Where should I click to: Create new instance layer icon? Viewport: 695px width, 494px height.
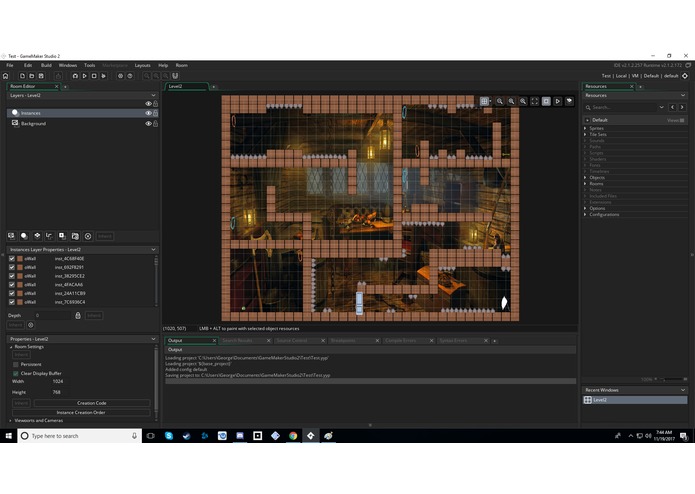[24, 236]
